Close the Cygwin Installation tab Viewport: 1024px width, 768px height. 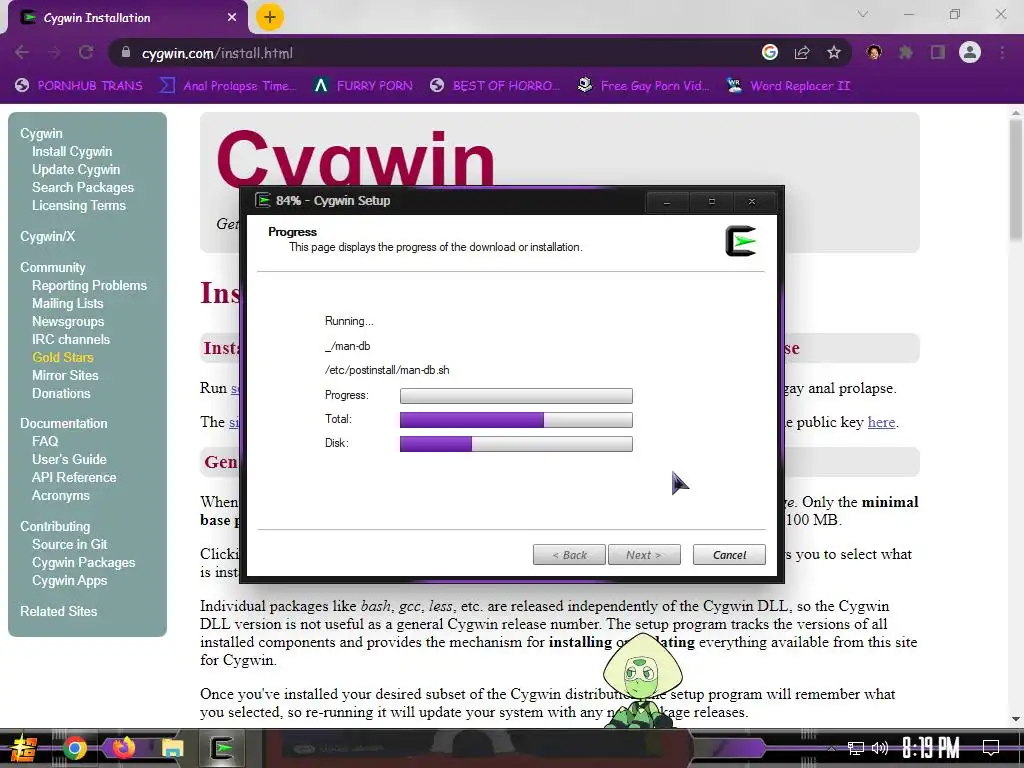(x=232, y=18)
